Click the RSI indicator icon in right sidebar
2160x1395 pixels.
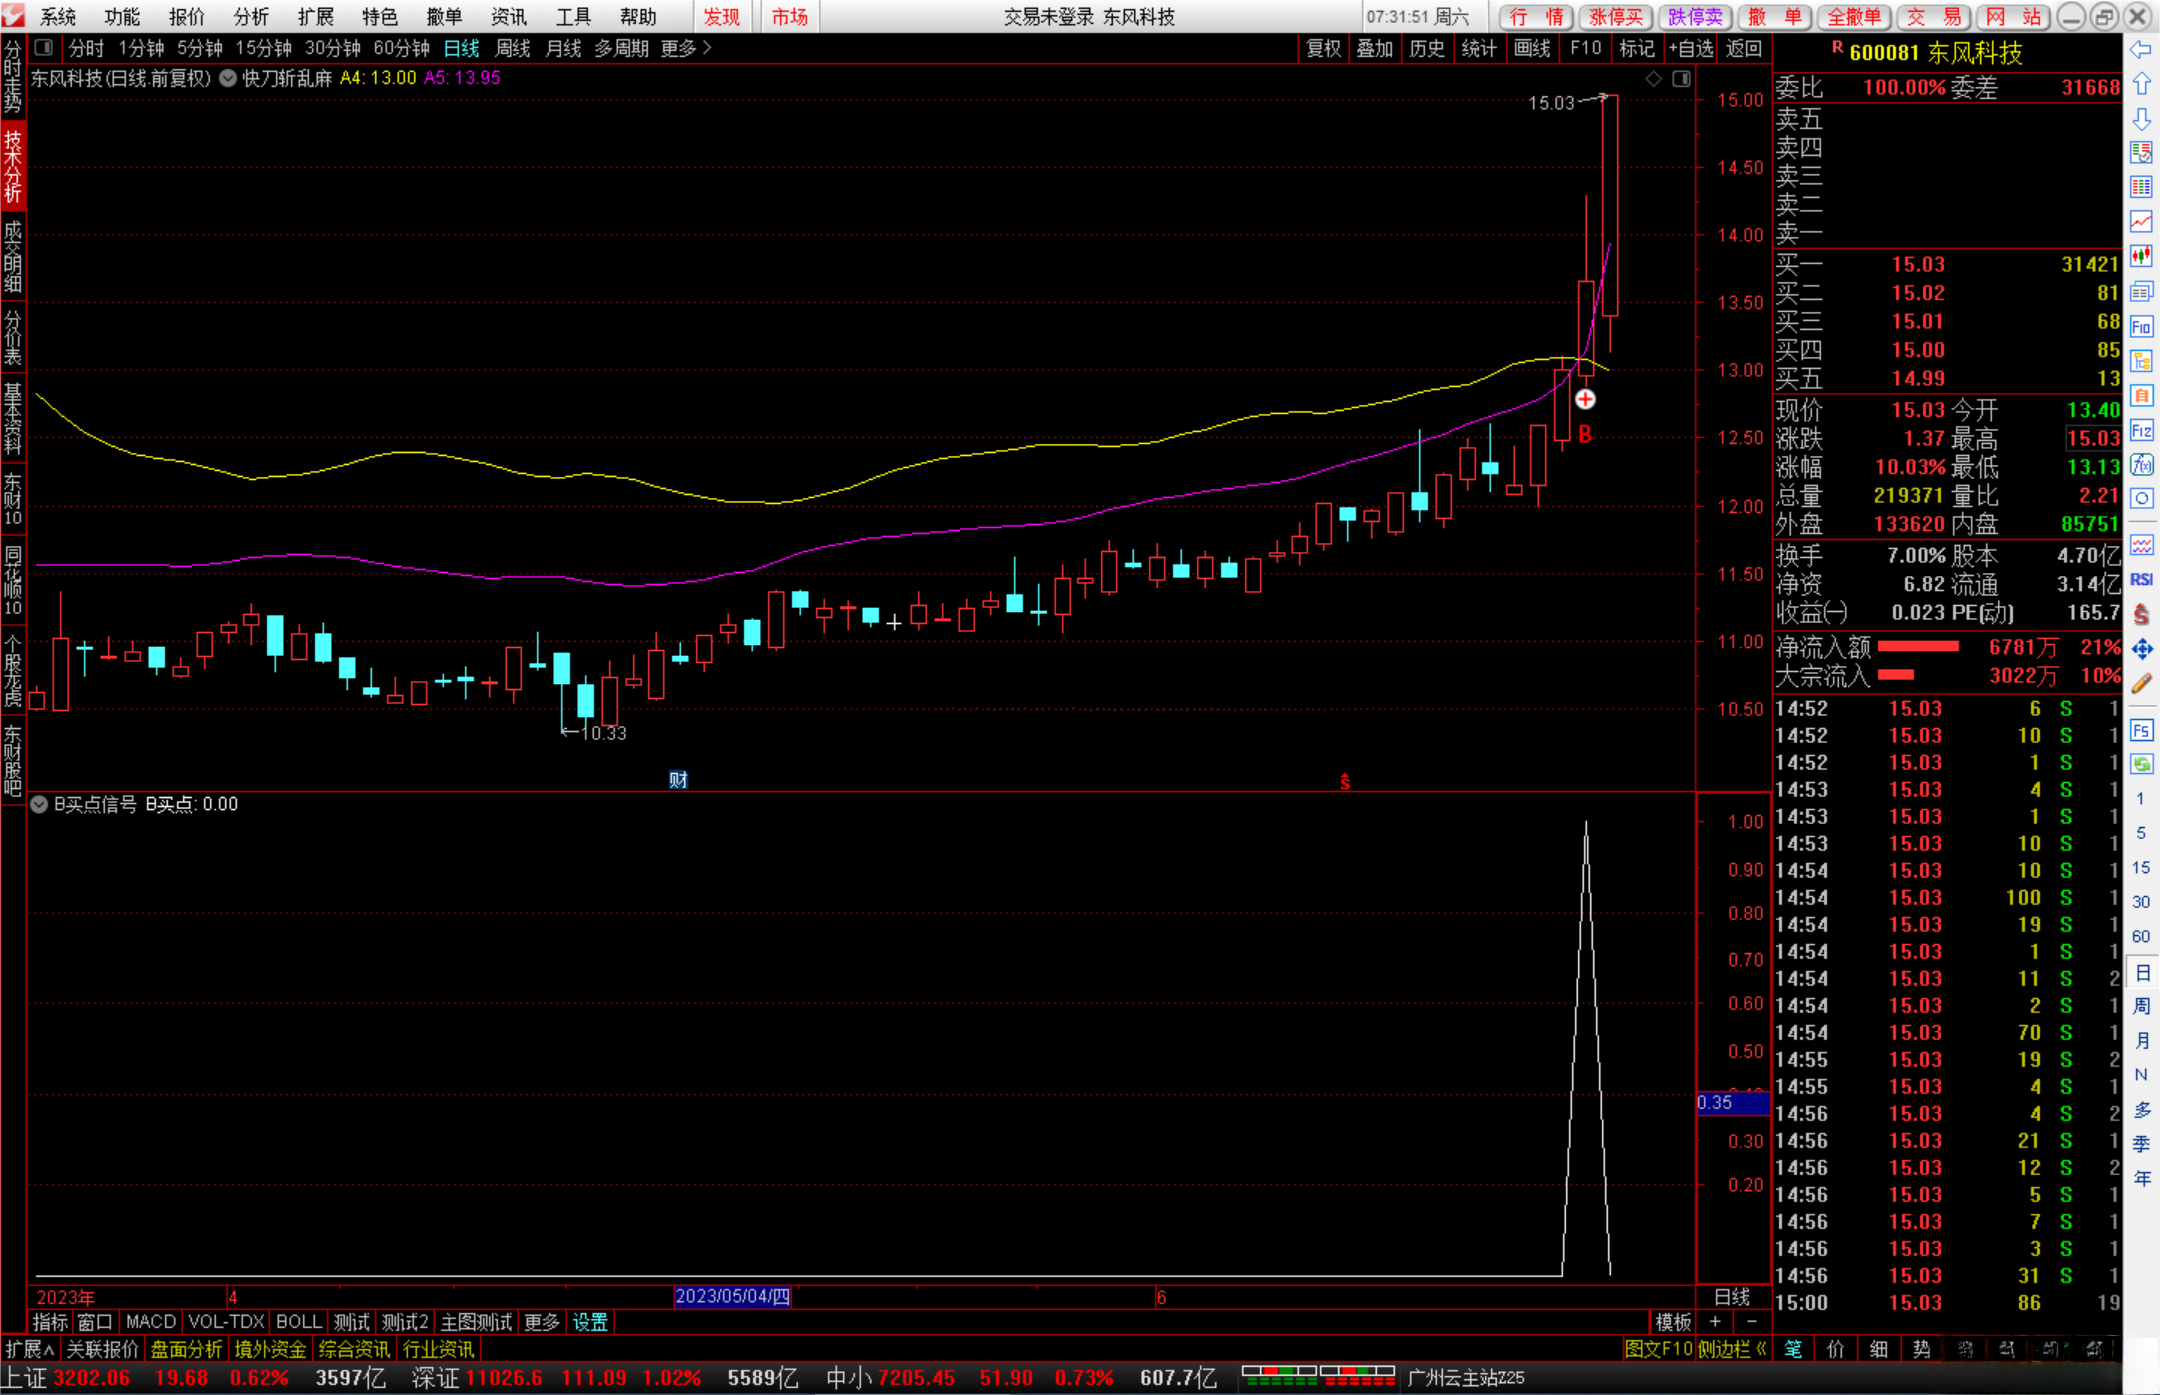[x=2141, y=580]
